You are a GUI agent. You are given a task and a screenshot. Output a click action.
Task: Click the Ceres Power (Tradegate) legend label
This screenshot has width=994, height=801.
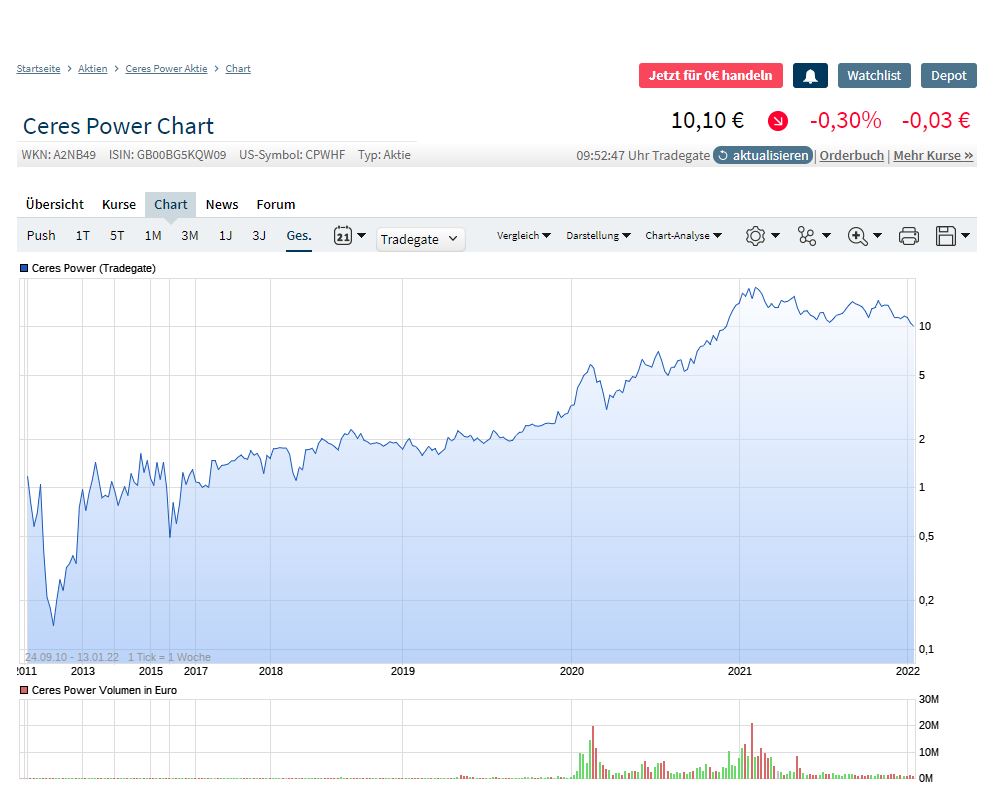click(x=94, y=268)
